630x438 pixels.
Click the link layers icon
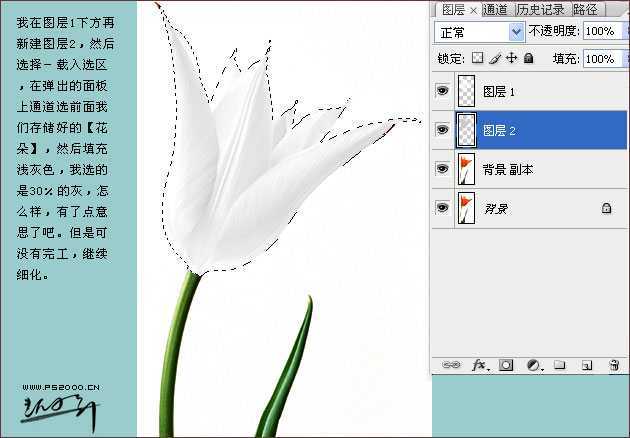(x=452, y=365)
